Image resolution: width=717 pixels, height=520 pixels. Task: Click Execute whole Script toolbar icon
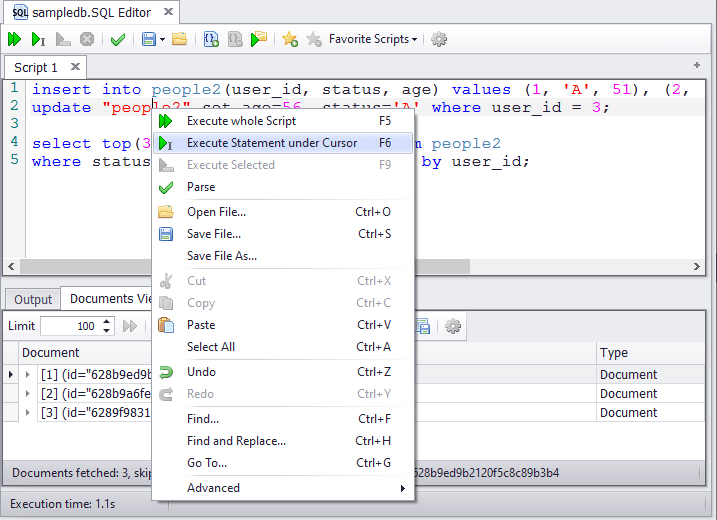click(14, 39)
